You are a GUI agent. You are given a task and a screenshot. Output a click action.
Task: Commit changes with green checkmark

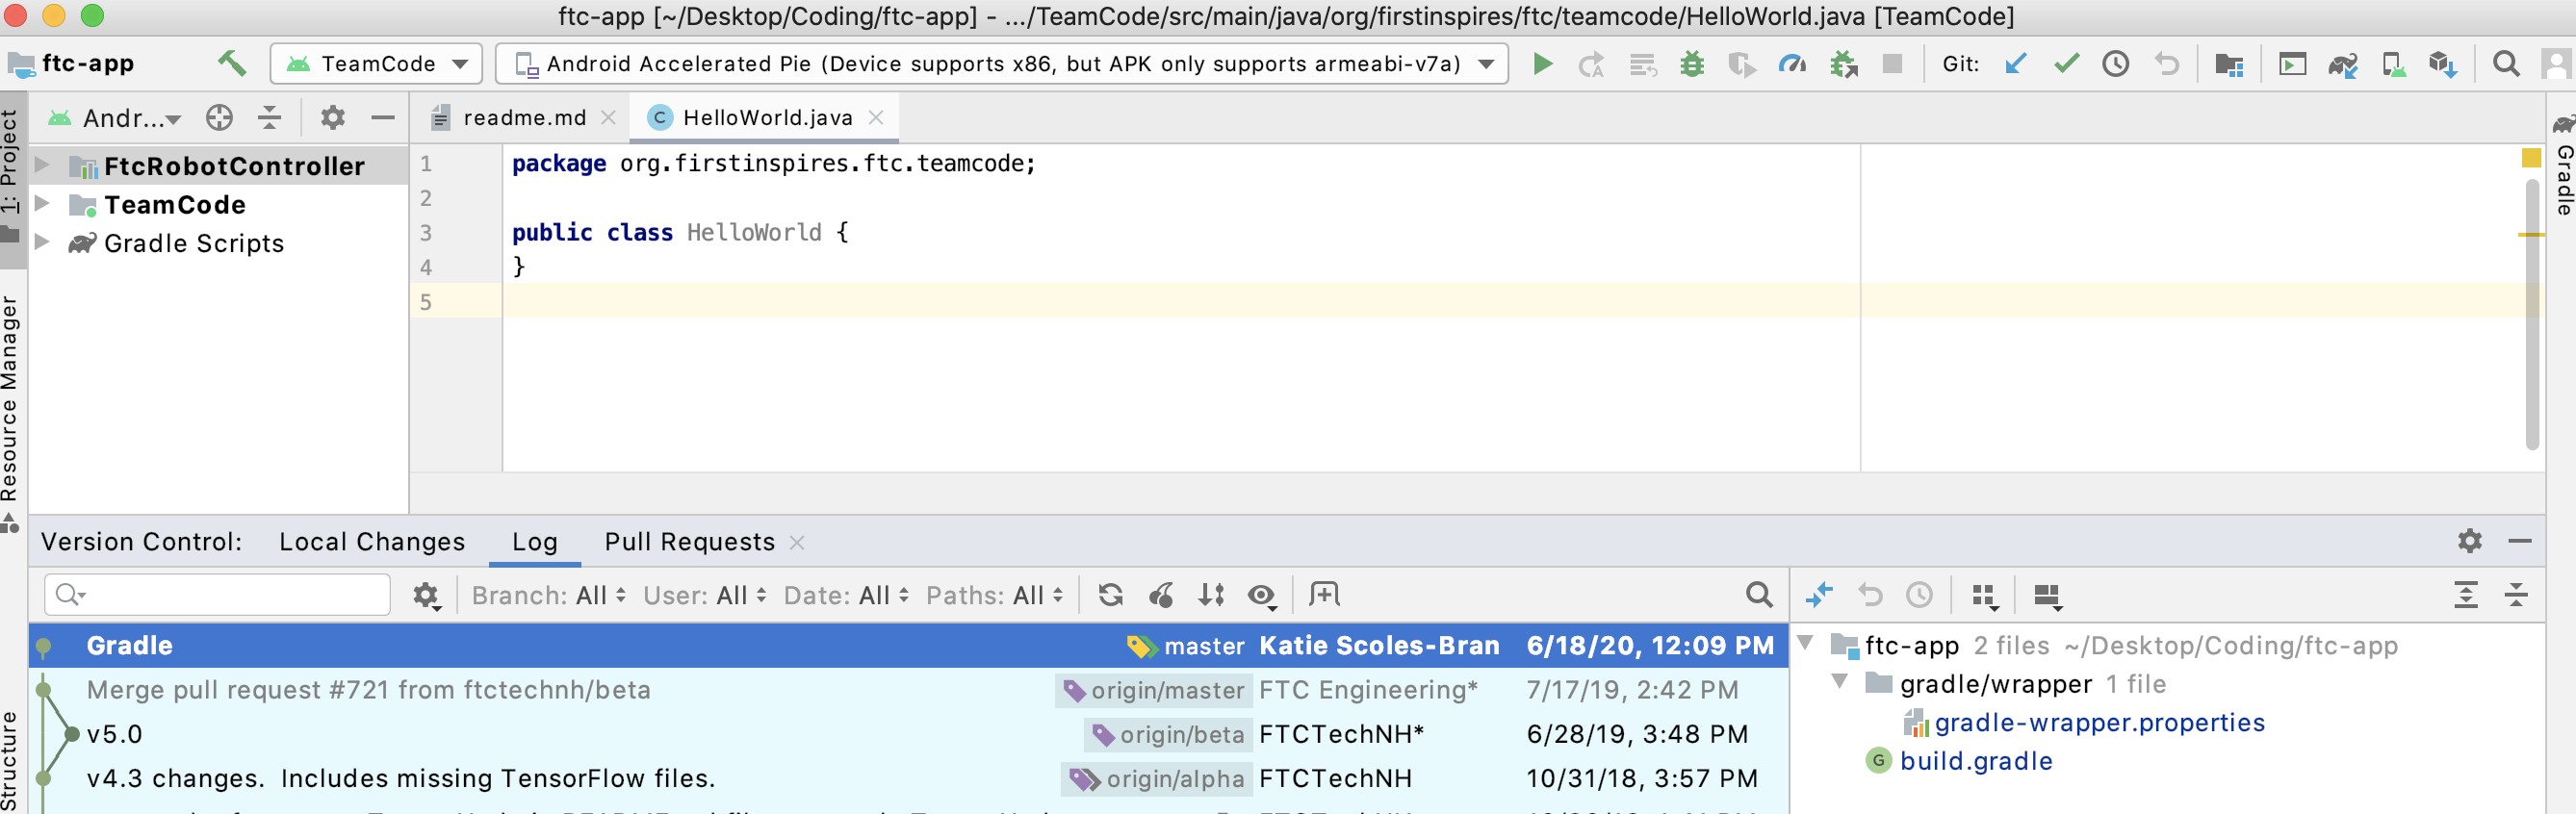coord(2066,64)
